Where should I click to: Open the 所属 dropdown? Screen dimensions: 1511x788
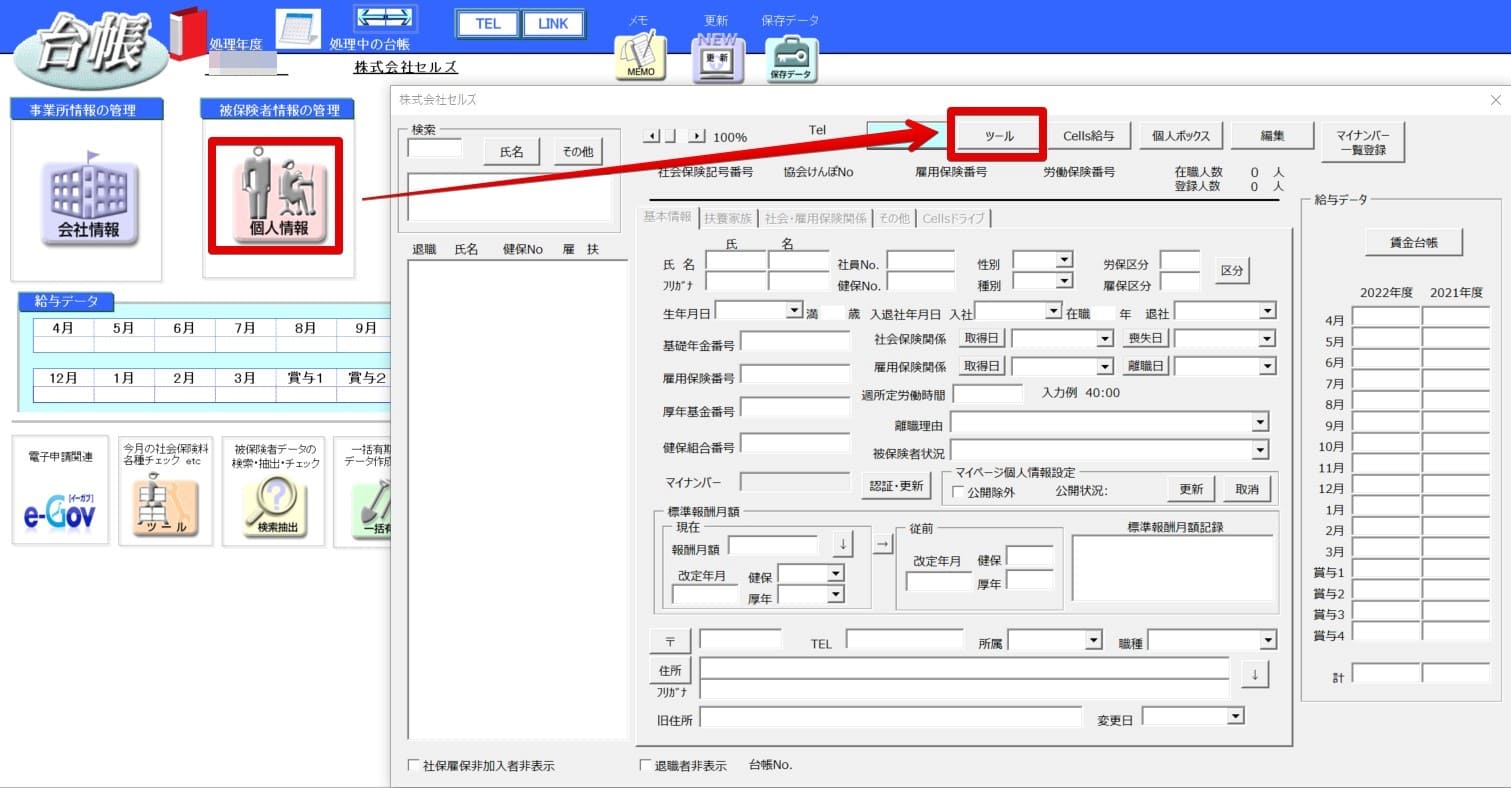tap(1093, 640)
